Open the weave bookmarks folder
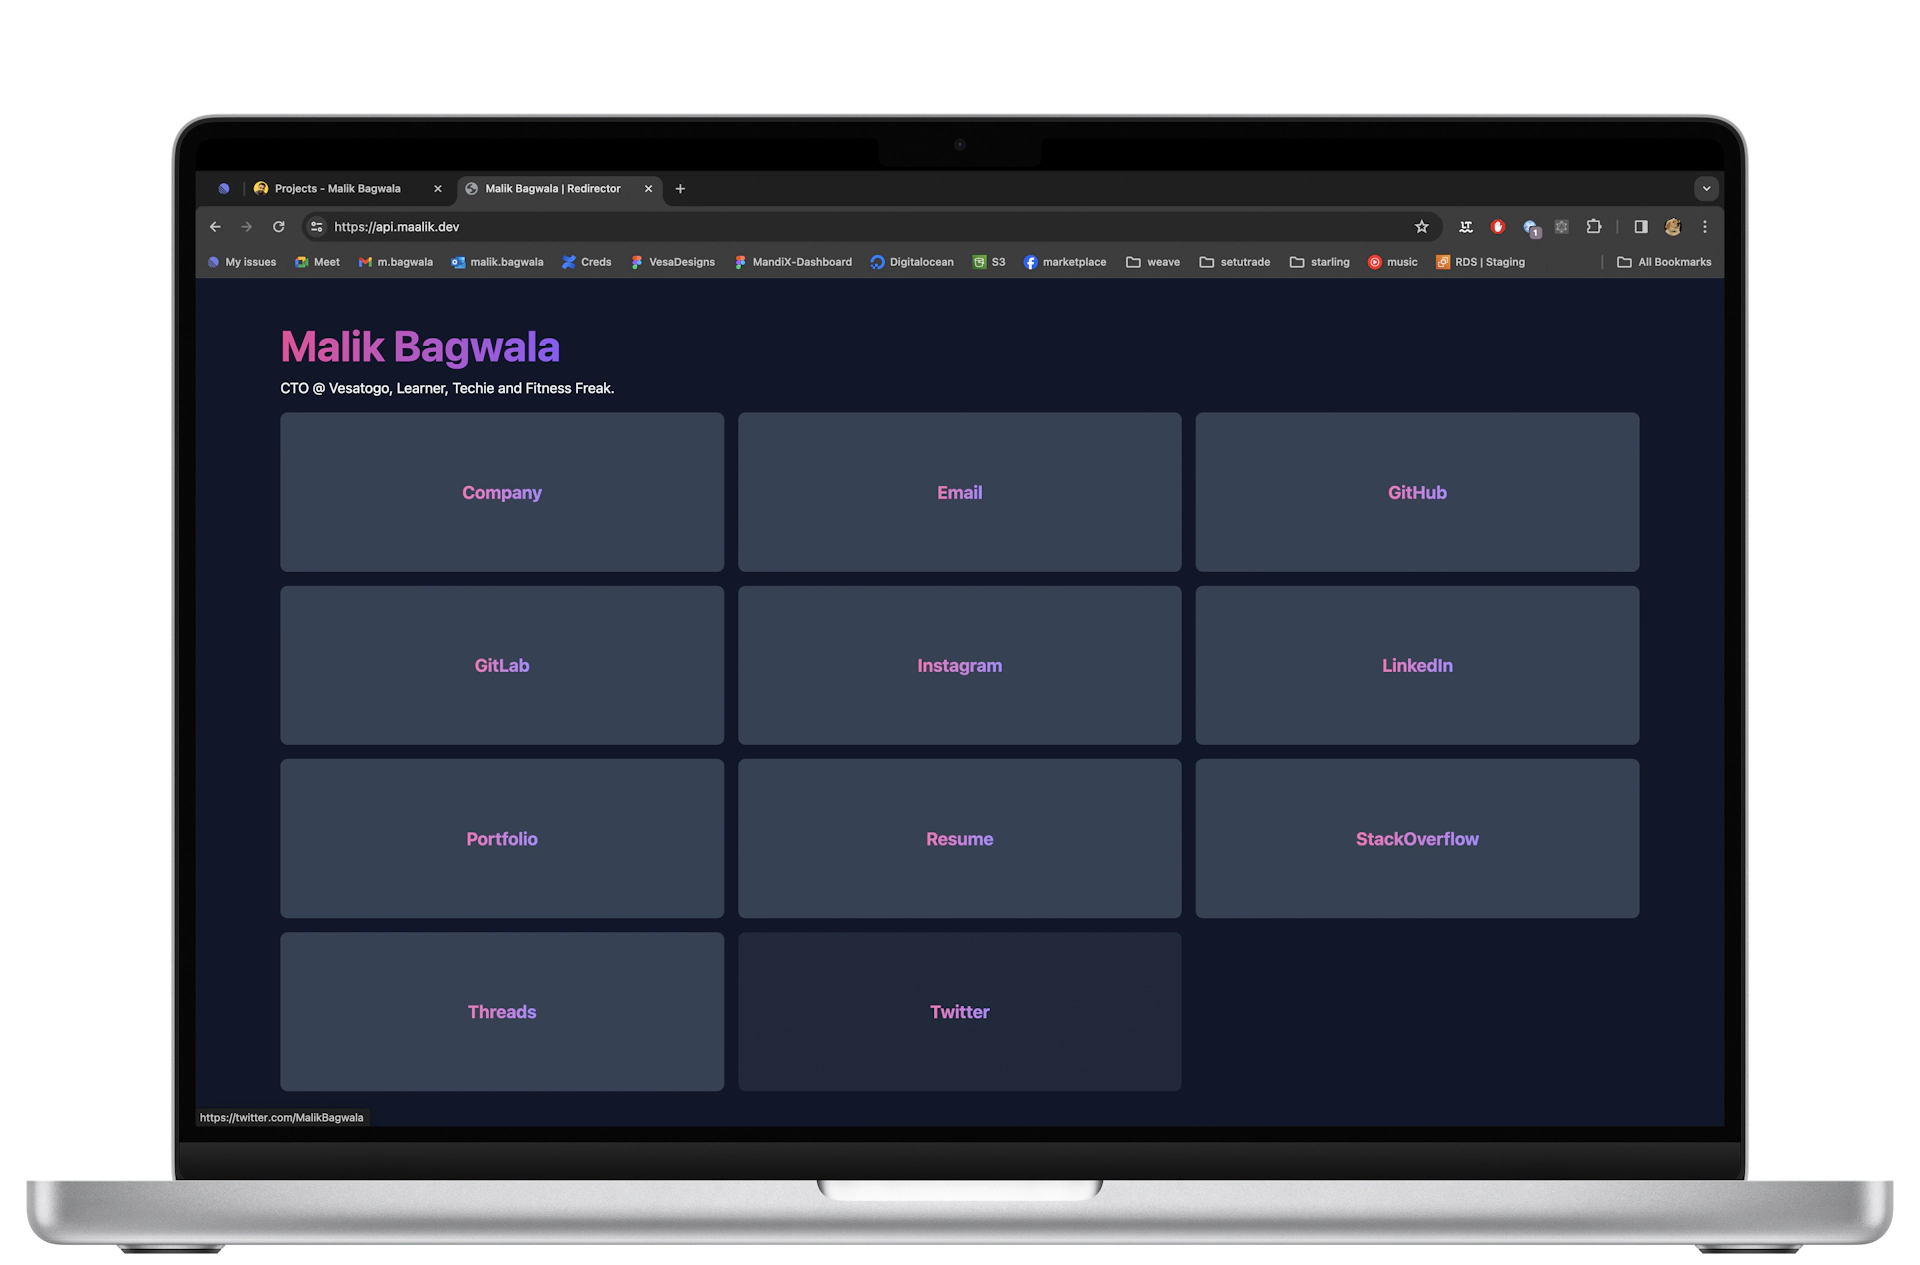1920x1265 pixels. [1153, 262]
